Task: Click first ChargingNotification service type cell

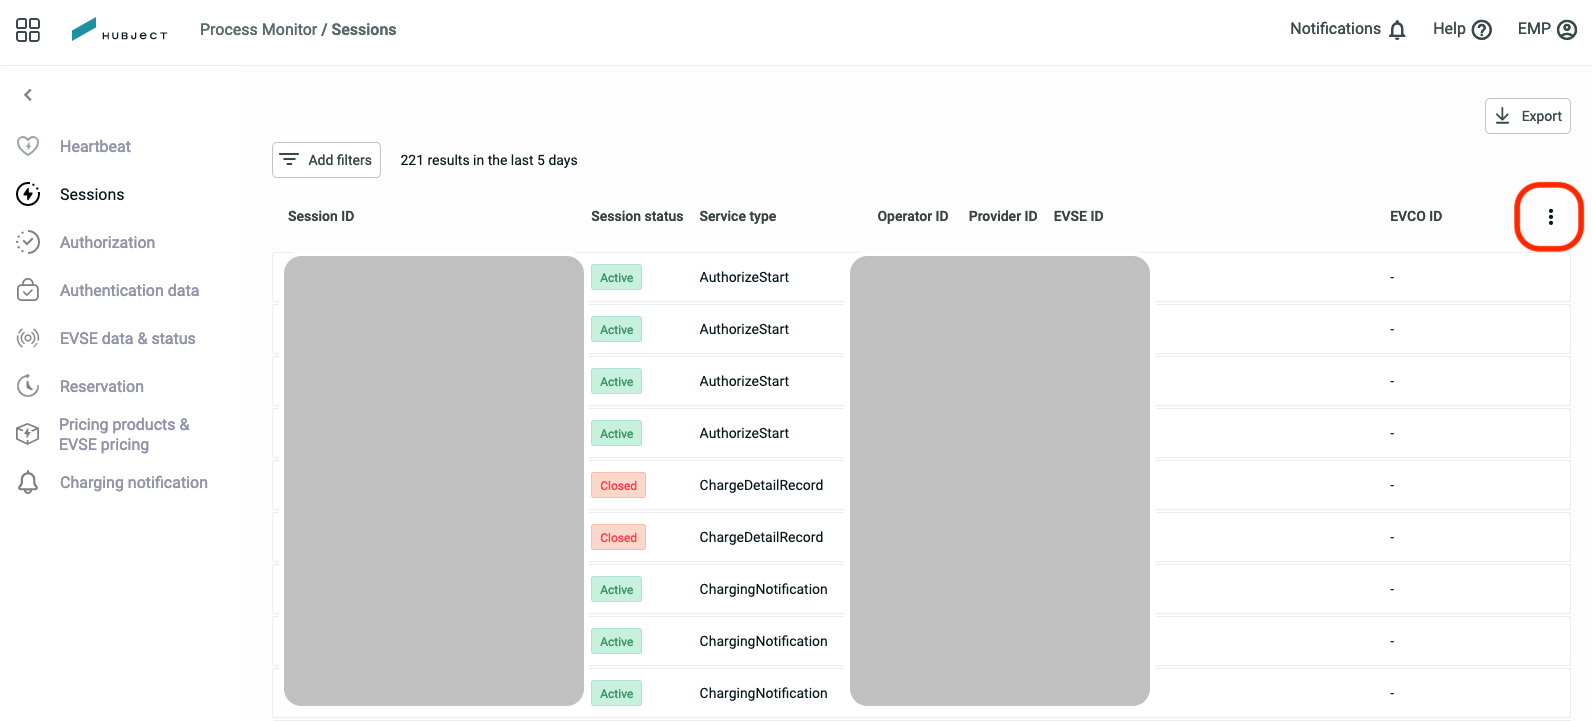Action: tap(763, 589)
